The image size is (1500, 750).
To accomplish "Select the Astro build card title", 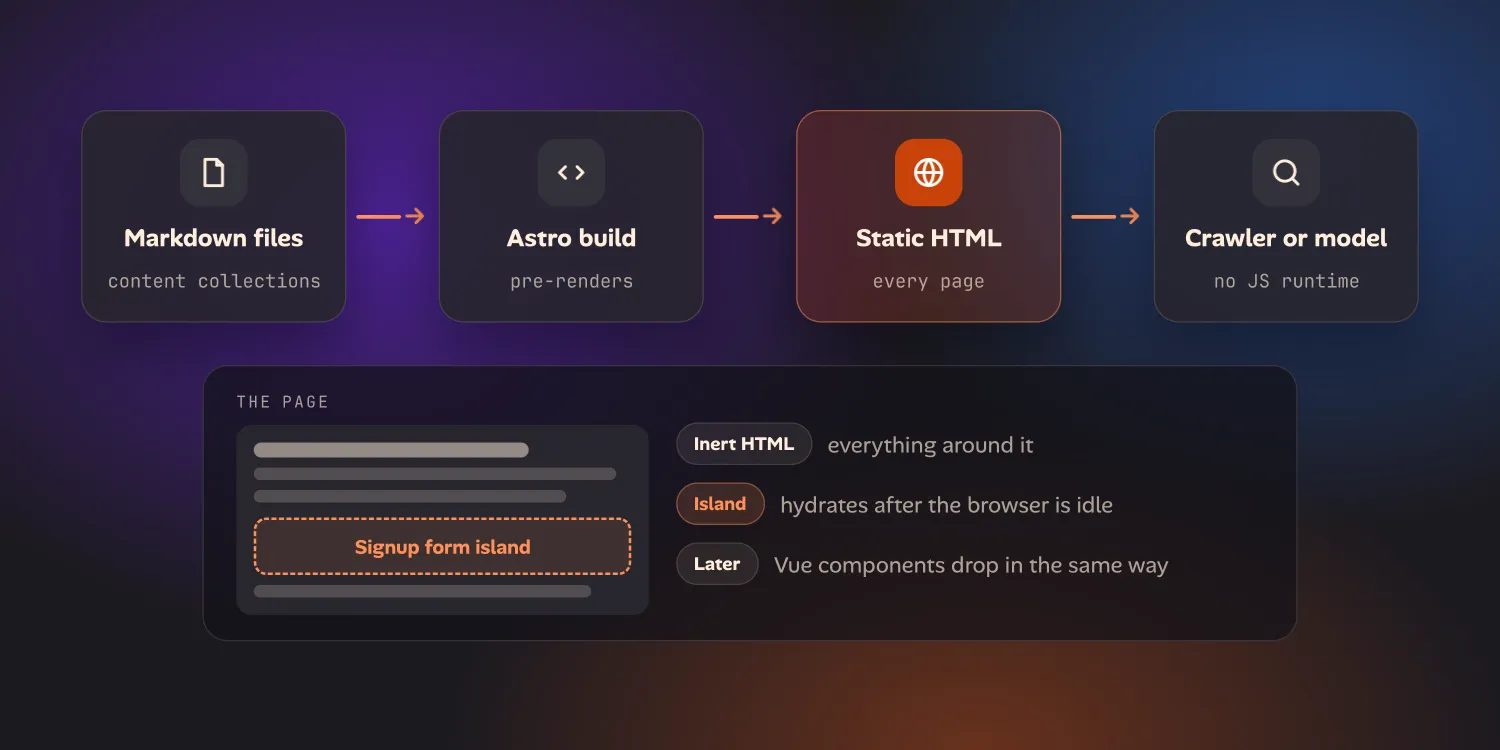I will (571, 238).
